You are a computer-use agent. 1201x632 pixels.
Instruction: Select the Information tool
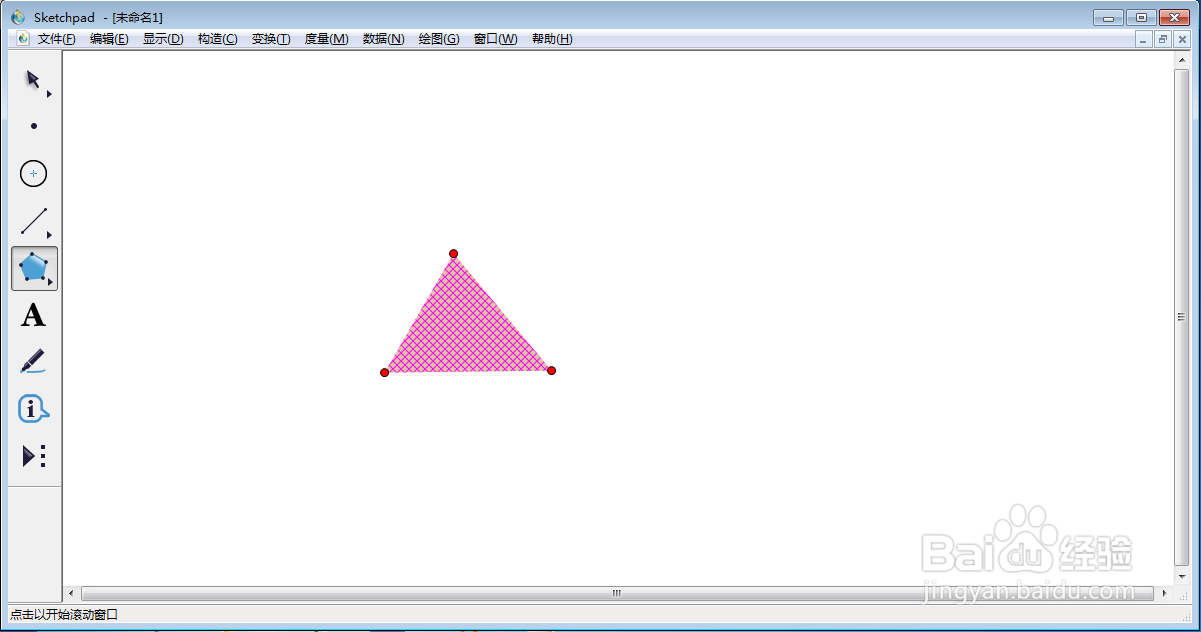[34, 409]
